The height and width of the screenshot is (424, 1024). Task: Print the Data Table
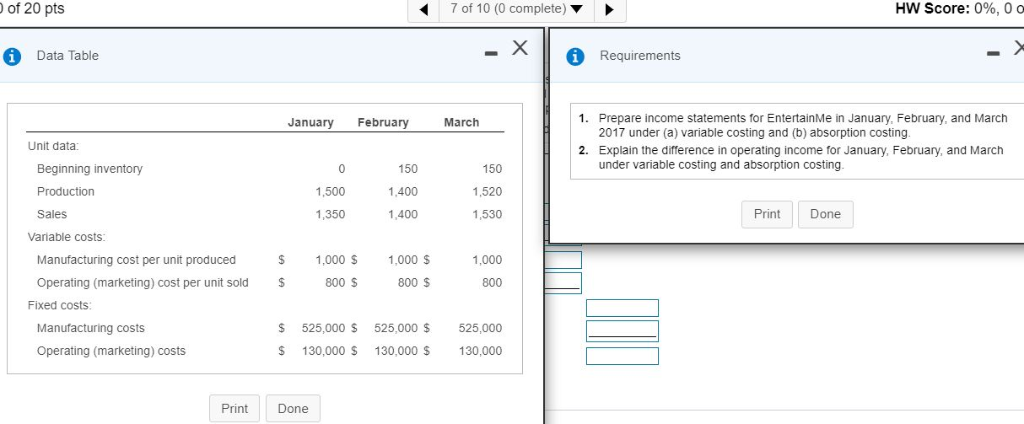tap(234, 408)
